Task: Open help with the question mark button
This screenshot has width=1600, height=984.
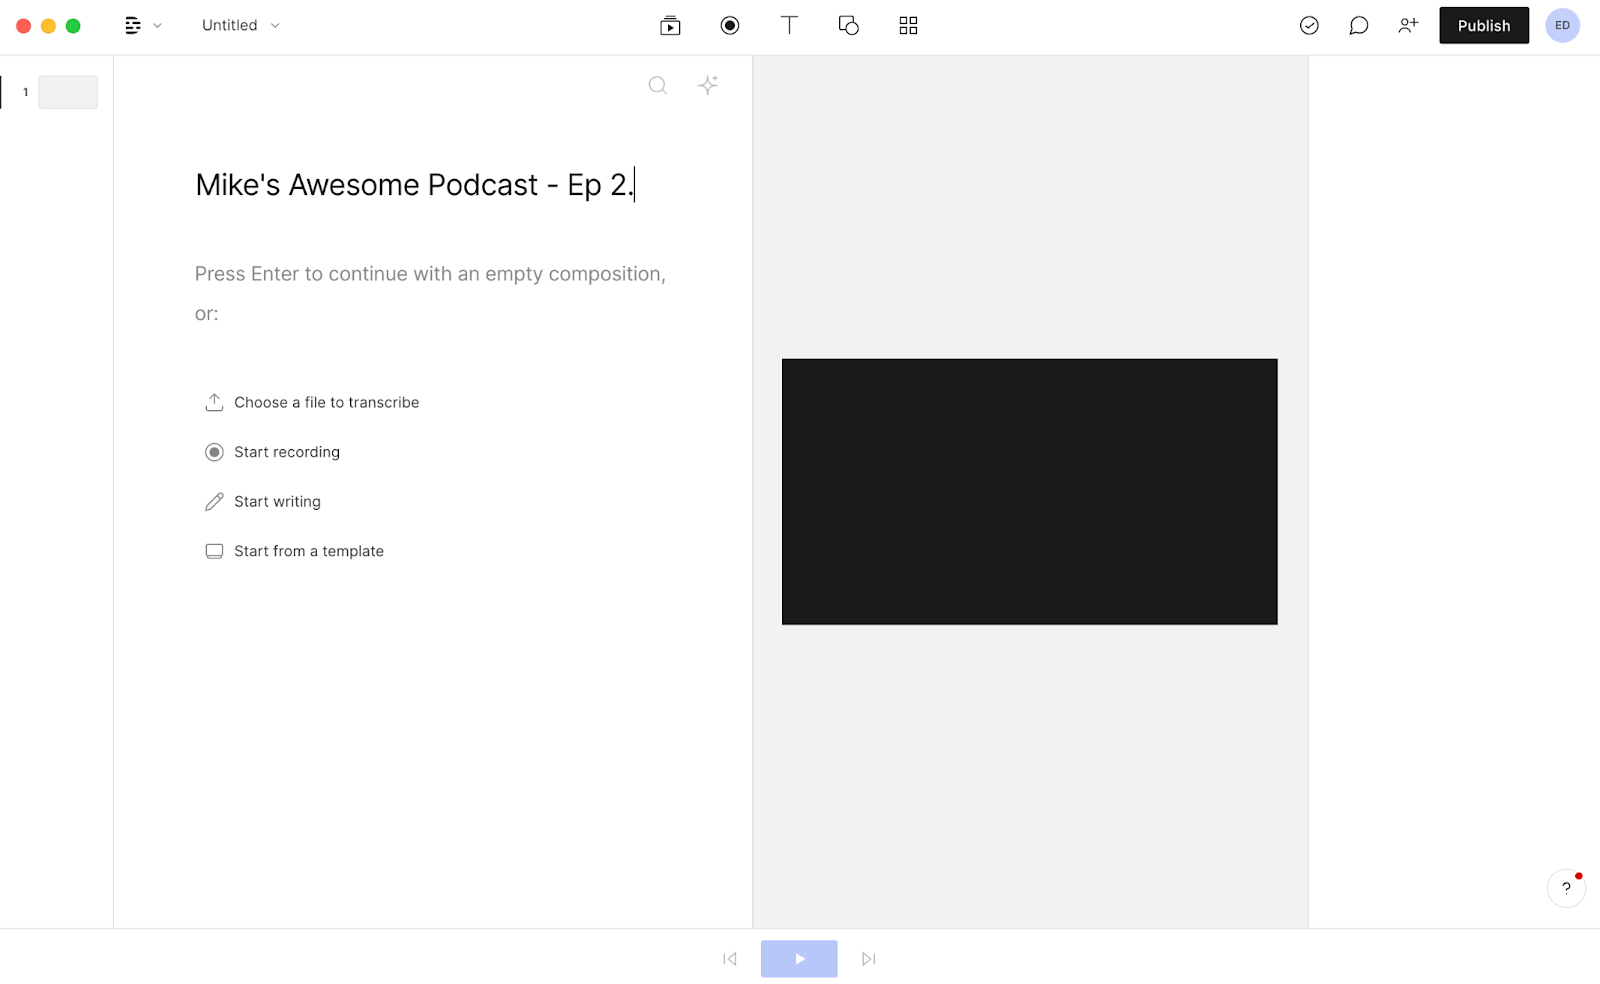Action: click(1565, 888)
